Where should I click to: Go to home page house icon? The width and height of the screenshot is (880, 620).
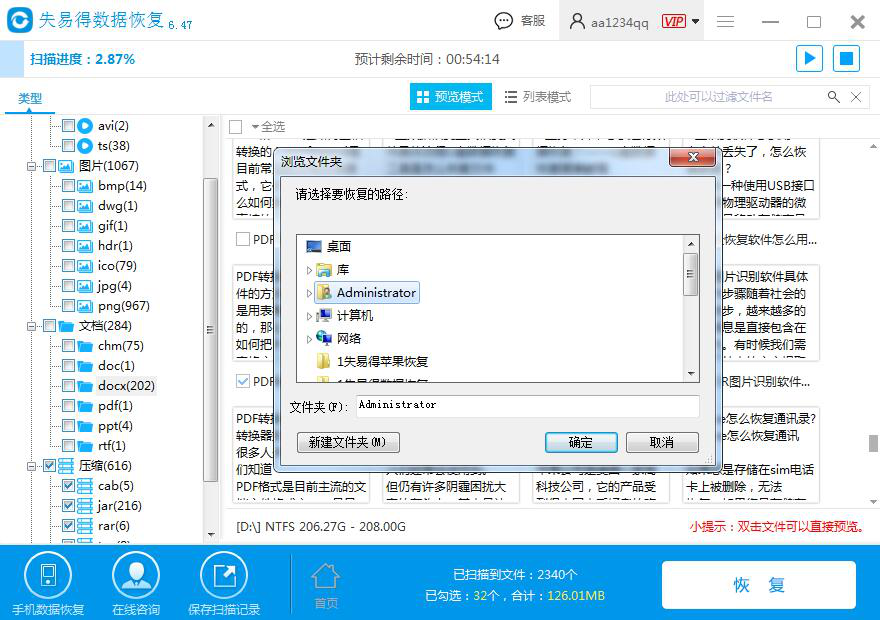click(x=326, y=577)
